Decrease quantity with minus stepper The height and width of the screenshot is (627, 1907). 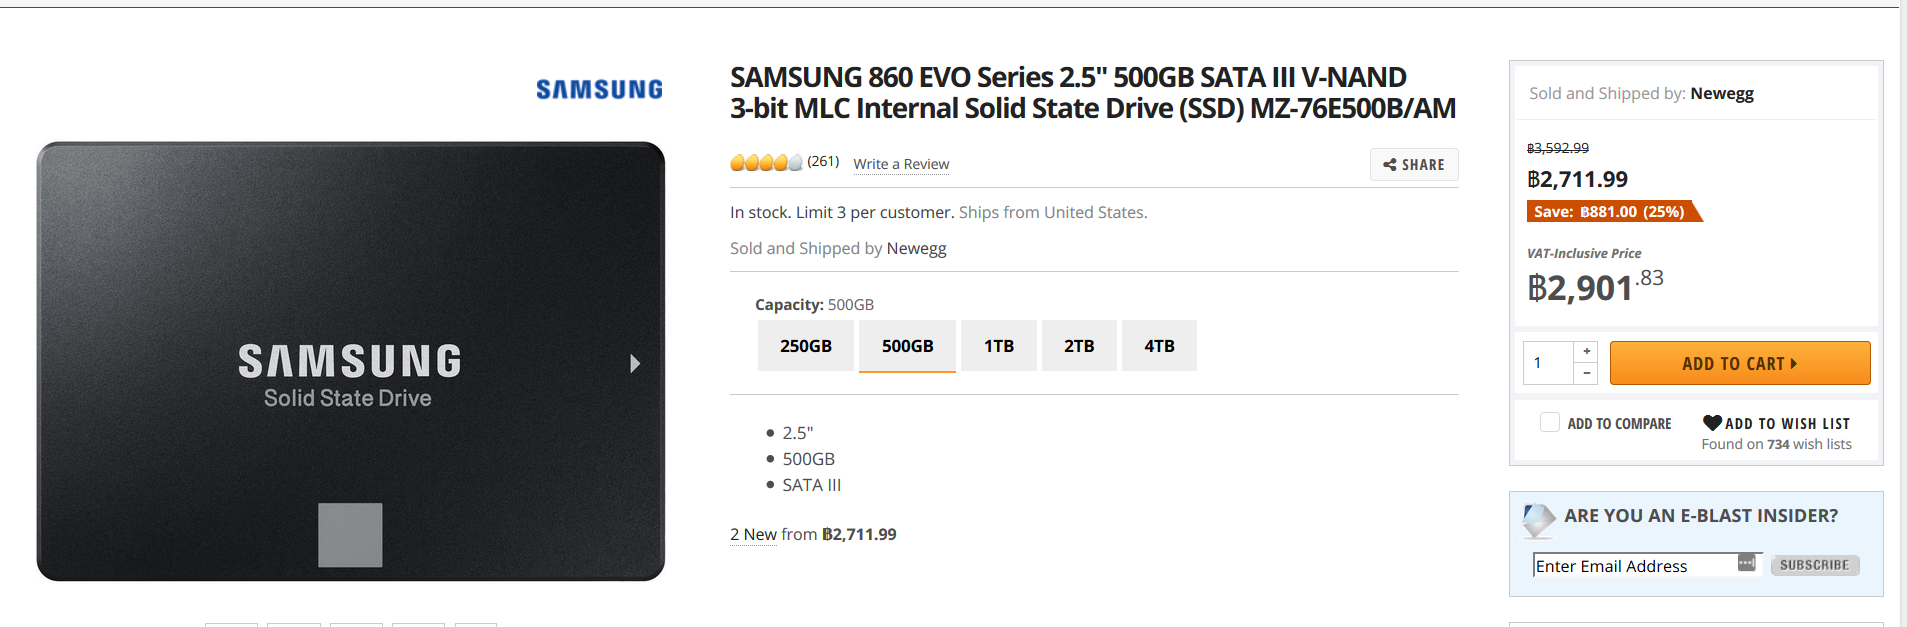[x=1586, y=373]
